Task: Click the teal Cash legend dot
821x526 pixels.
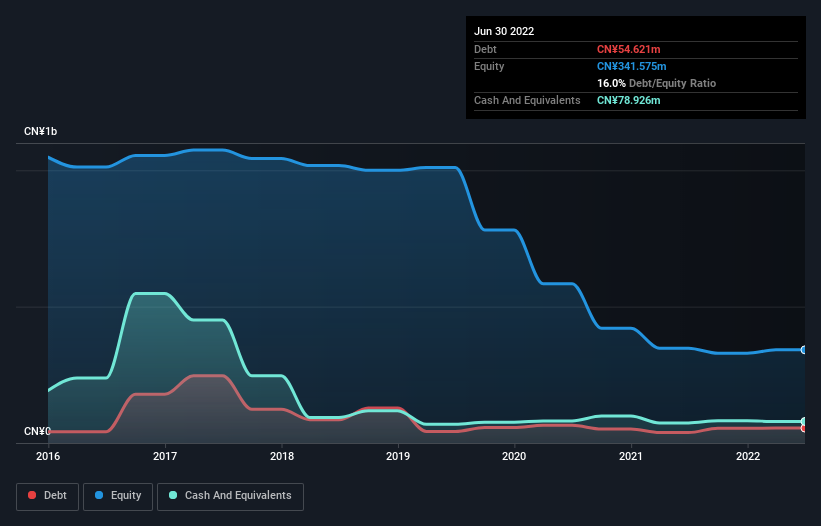Action: tap(173, 495)
